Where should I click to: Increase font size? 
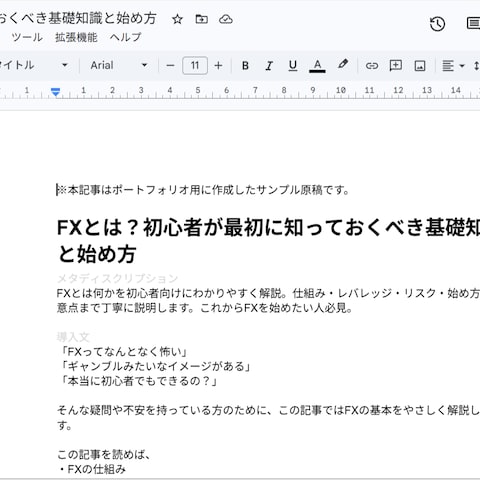[218, 66]
